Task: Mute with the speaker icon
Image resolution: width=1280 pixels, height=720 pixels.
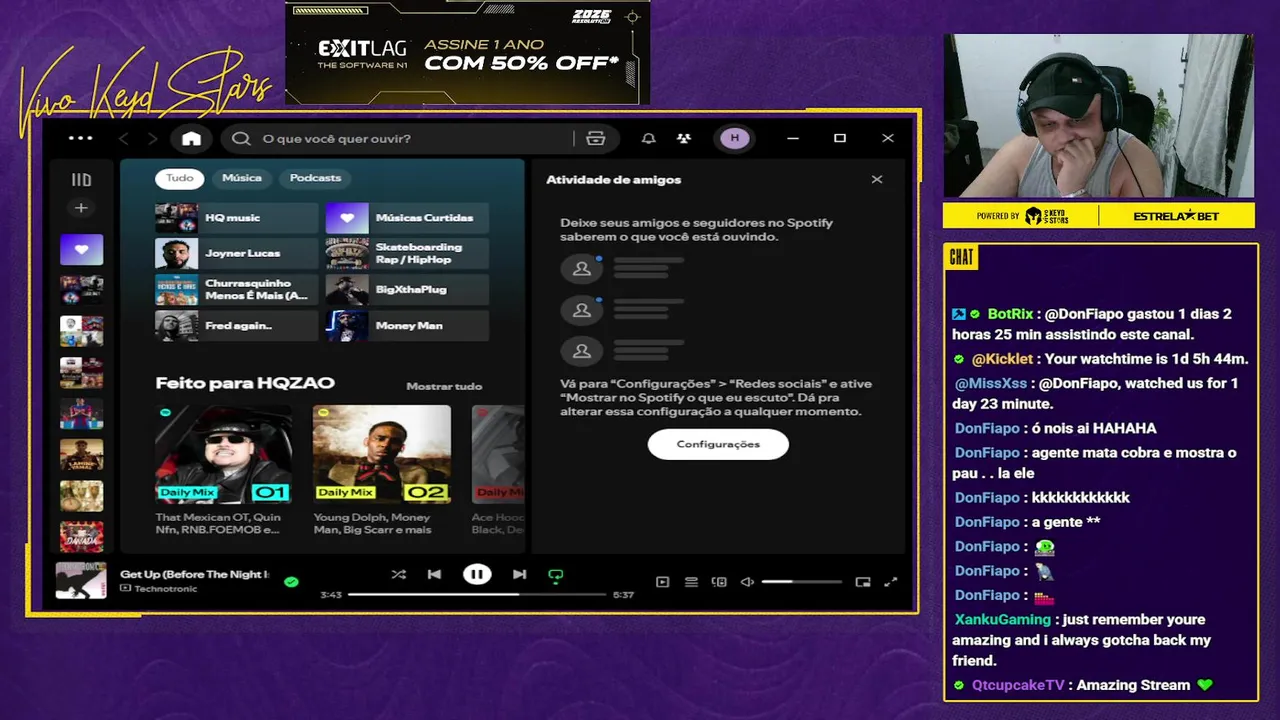Action: [747, 582]
